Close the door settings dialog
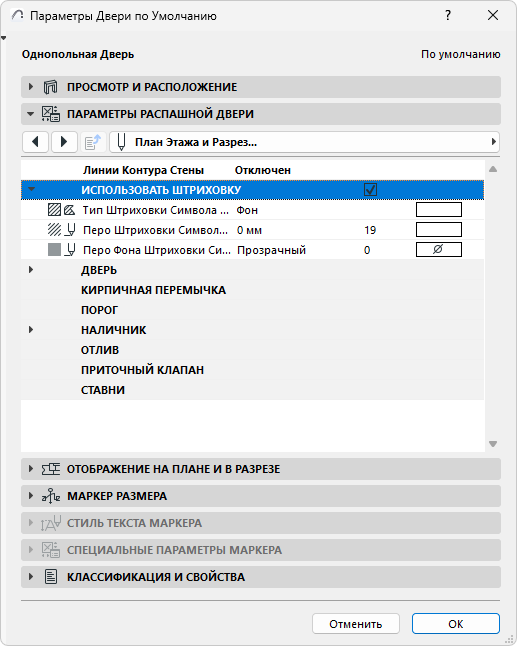This screenshot has height=646, width=517. pos(493,16)
